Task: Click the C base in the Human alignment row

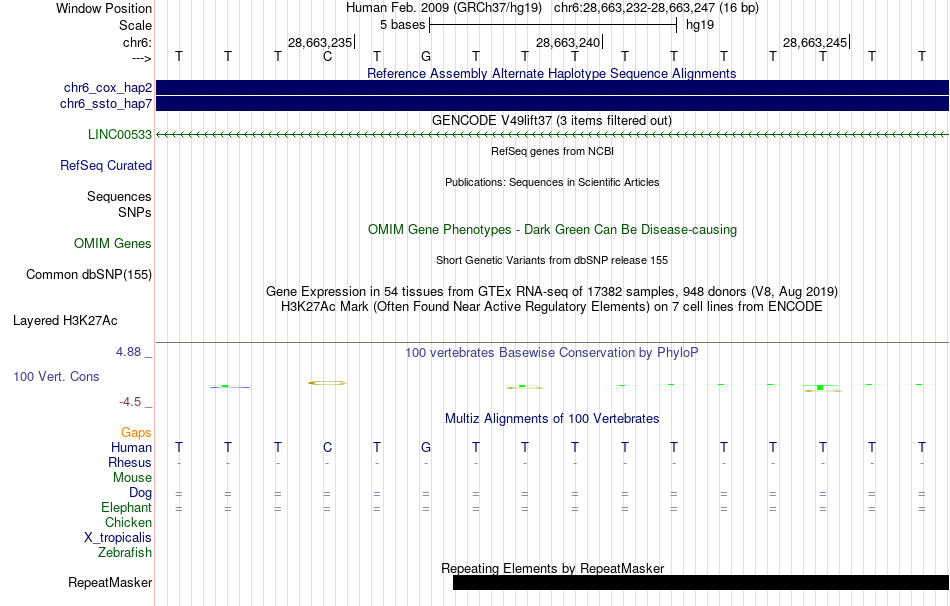Action: tap(327, 447)
